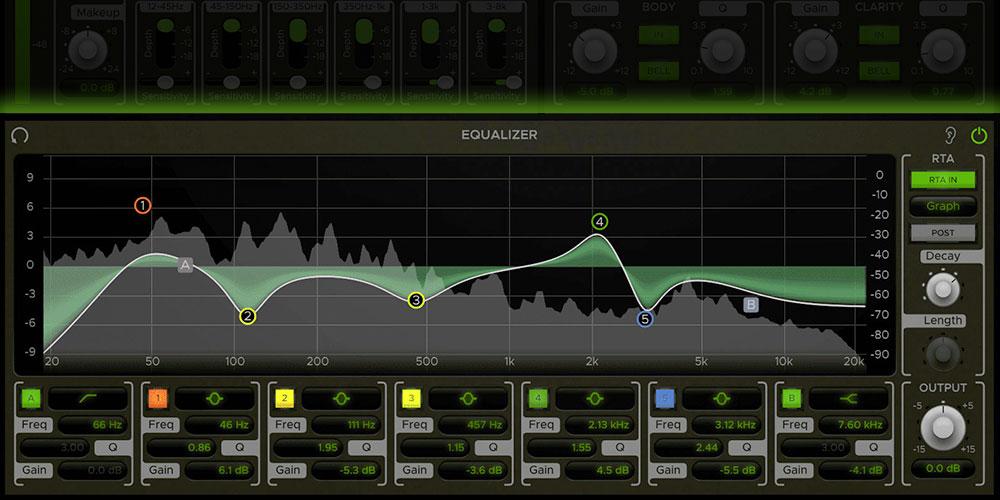Toggle yellow band 2 enable square

pyautogui.click(x=284, y=399)
